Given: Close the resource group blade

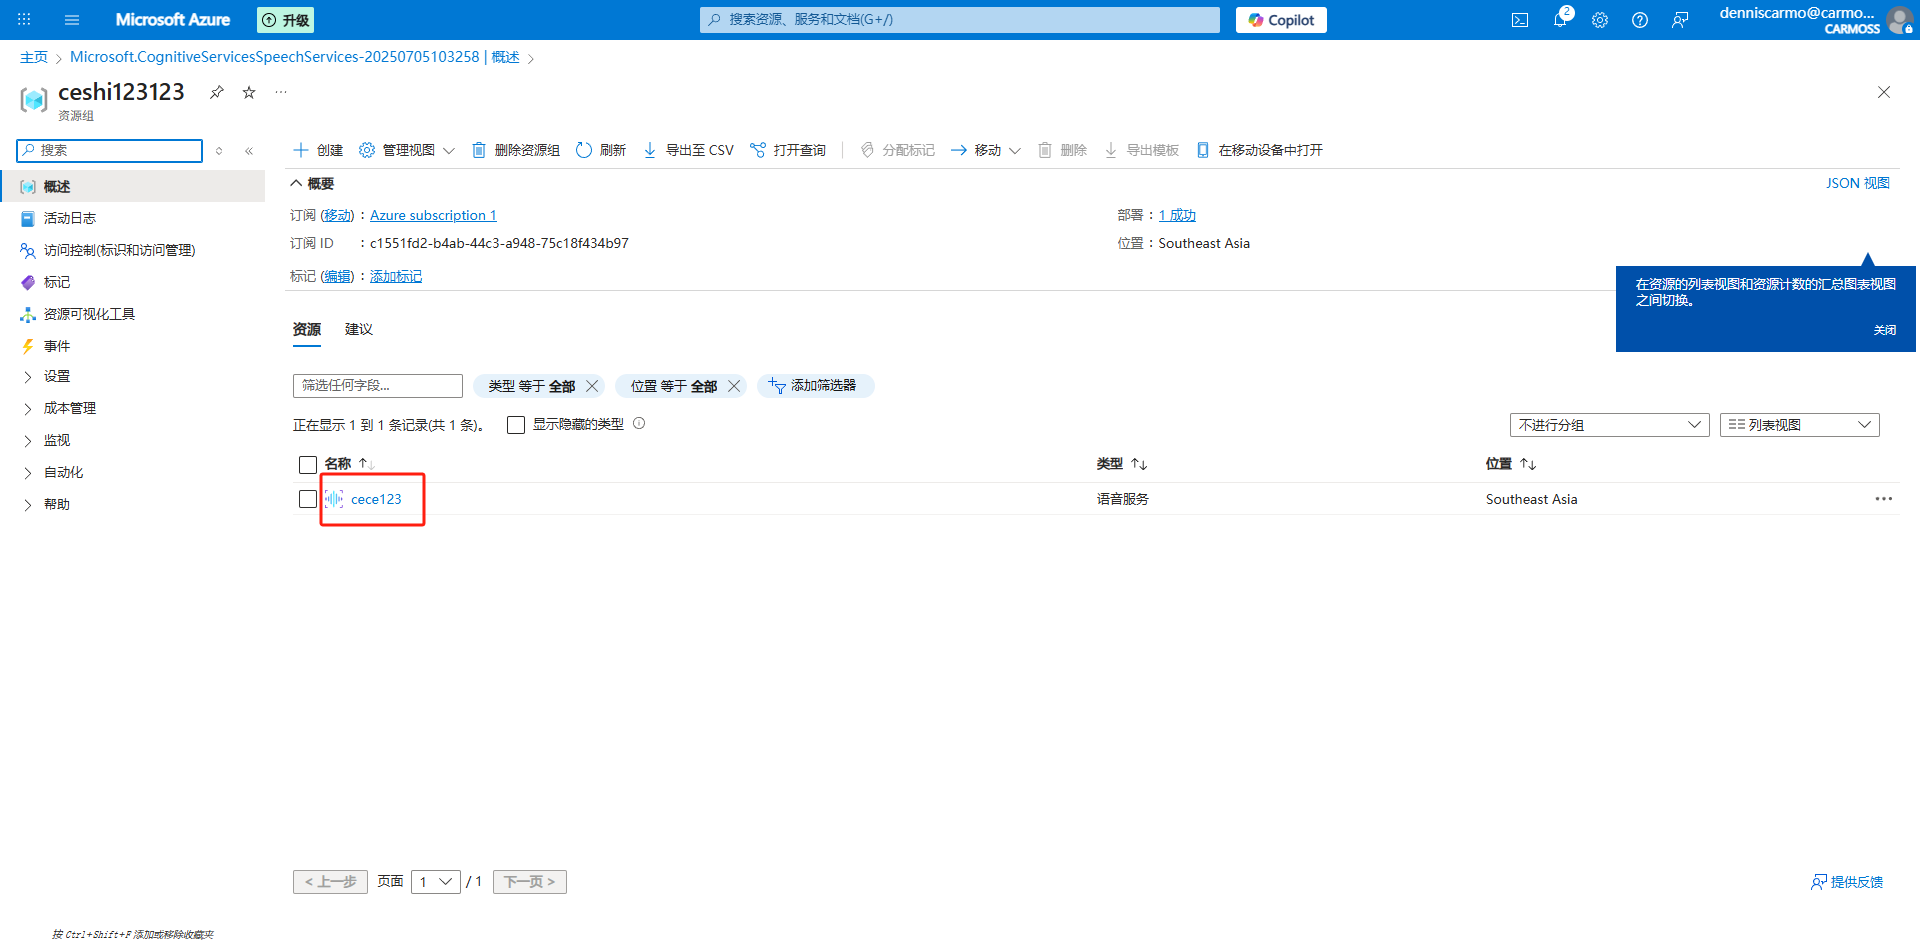Looking at the screenshot, I should [x=1884, y=92].
